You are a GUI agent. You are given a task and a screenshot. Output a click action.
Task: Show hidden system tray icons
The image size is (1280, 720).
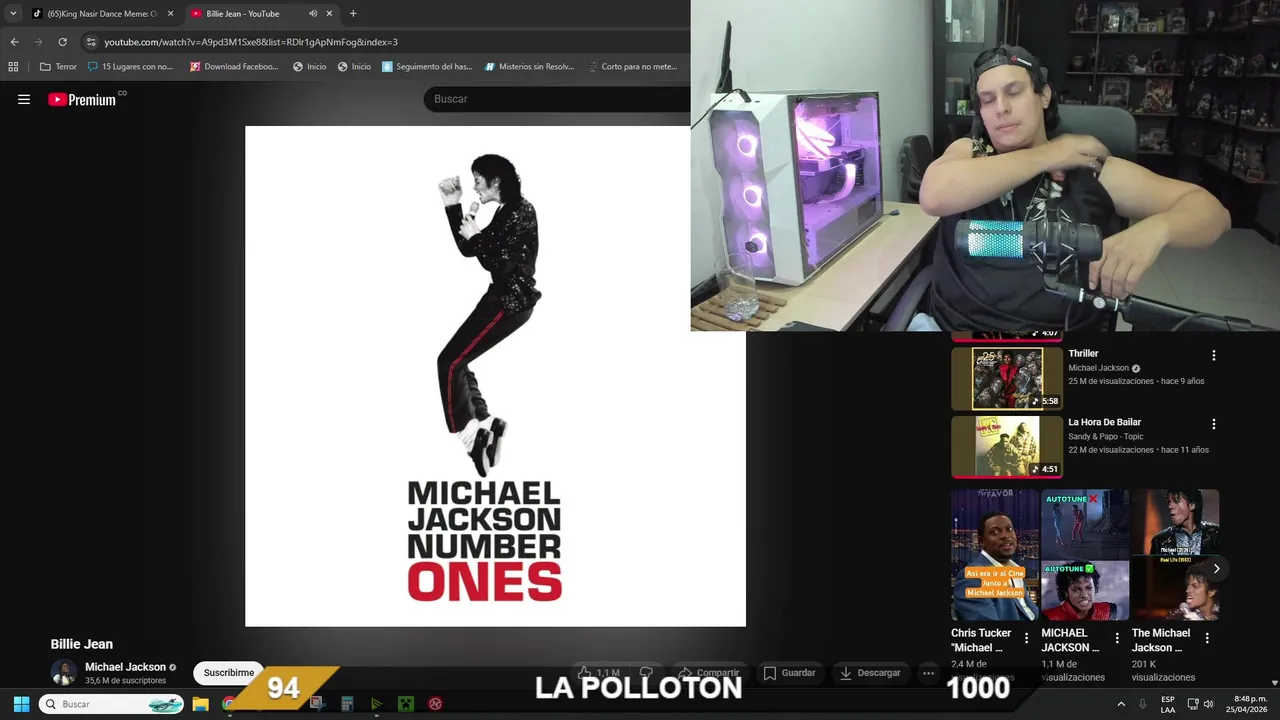click(1121, 704)
